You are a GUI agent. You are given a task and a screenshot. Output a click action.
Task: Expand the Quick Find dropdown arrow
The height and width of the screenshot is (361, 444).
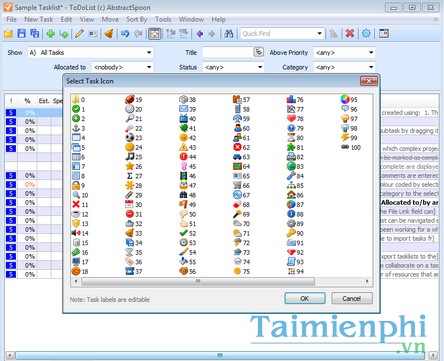pyautogui.click(x=319, y=33)
